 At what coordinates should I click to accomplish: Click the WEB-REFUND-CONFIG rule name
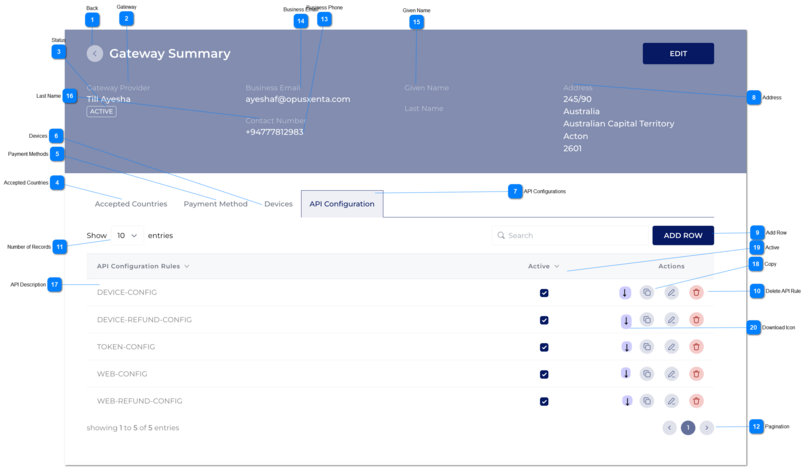(139, 401)
